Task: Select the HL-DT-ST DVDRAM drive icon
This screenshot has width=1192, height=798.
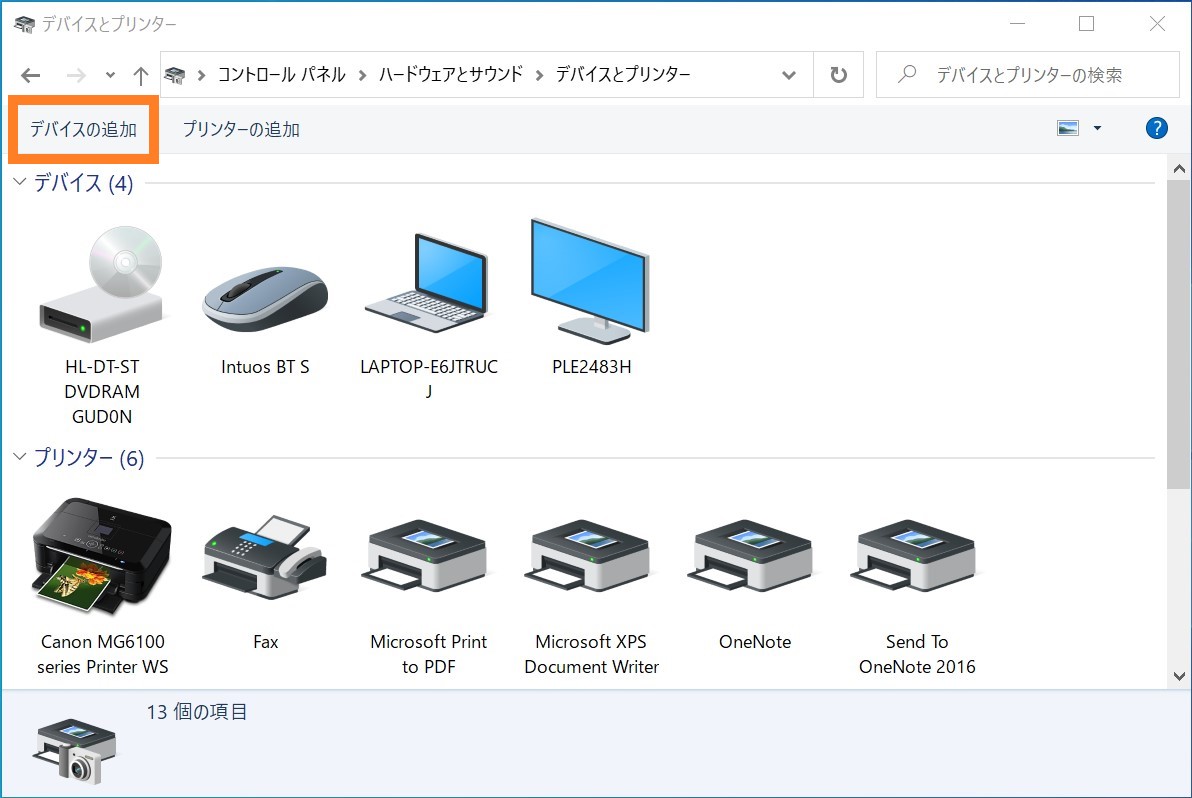Action: tap(102, 284)
